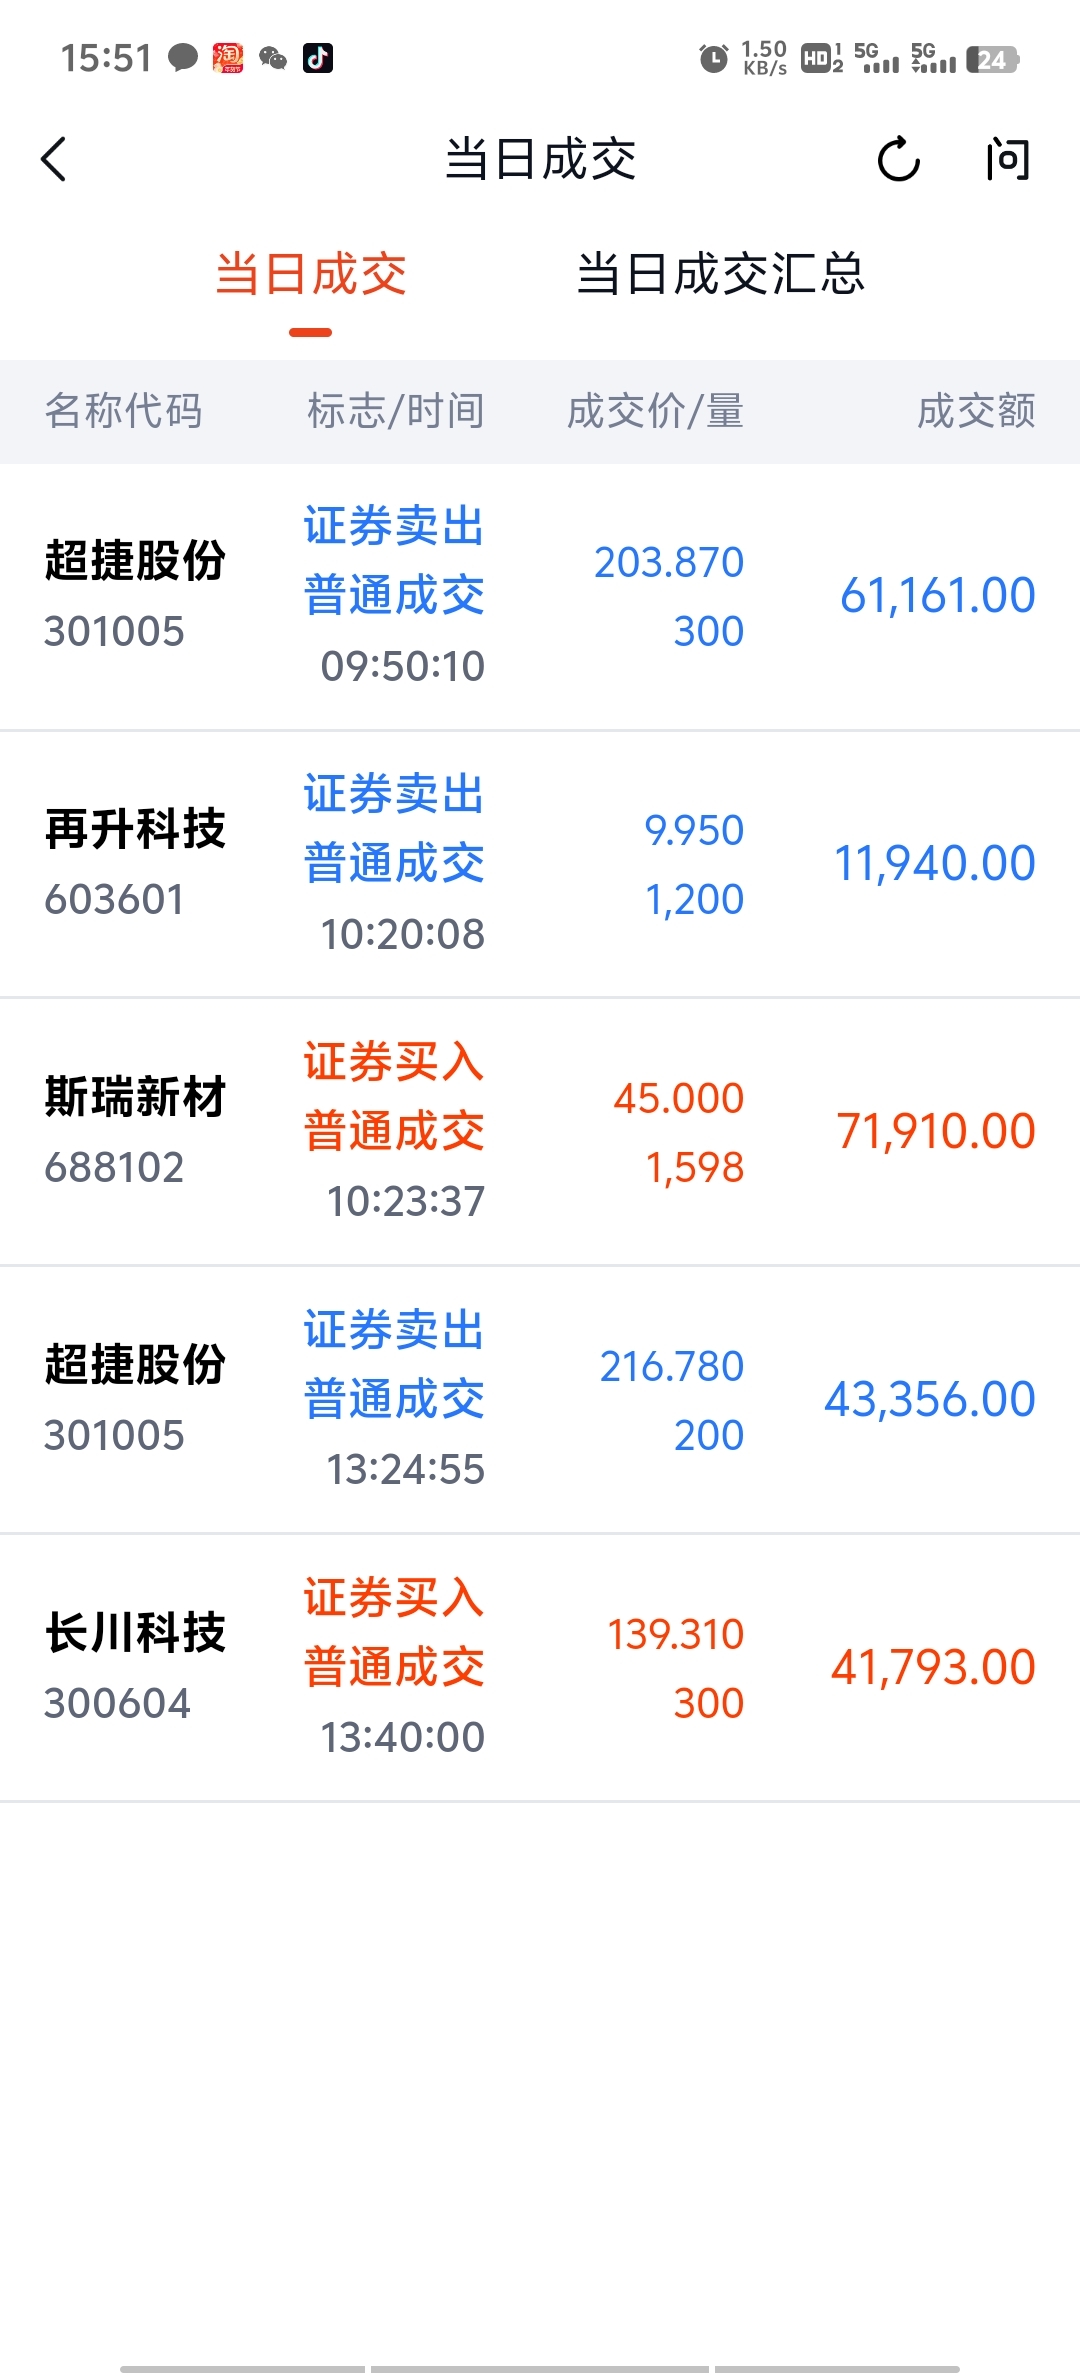Tap the 标志/时间 column header
Screen dimensions: 1080x2376
click(x=396, y=411)
